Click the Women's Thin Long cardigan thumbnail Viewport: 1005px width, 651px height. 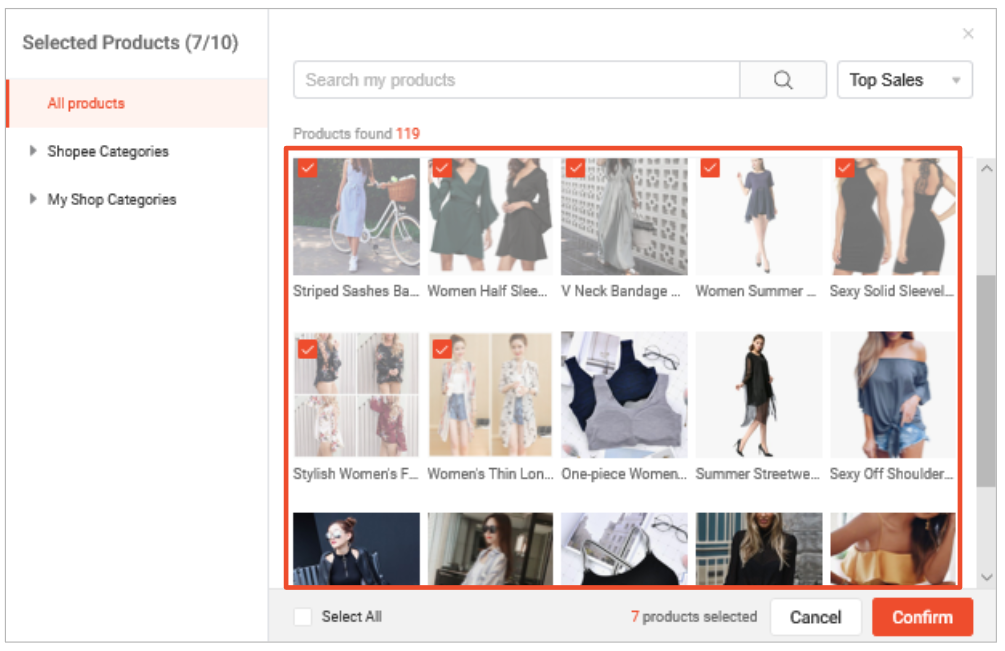point(490,394)
